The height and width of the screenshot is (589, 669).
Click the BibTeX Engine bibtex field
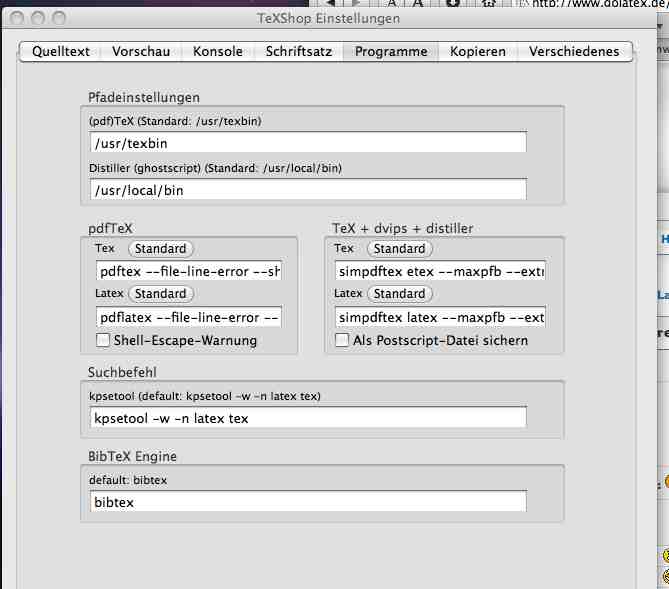coord(308,502)
